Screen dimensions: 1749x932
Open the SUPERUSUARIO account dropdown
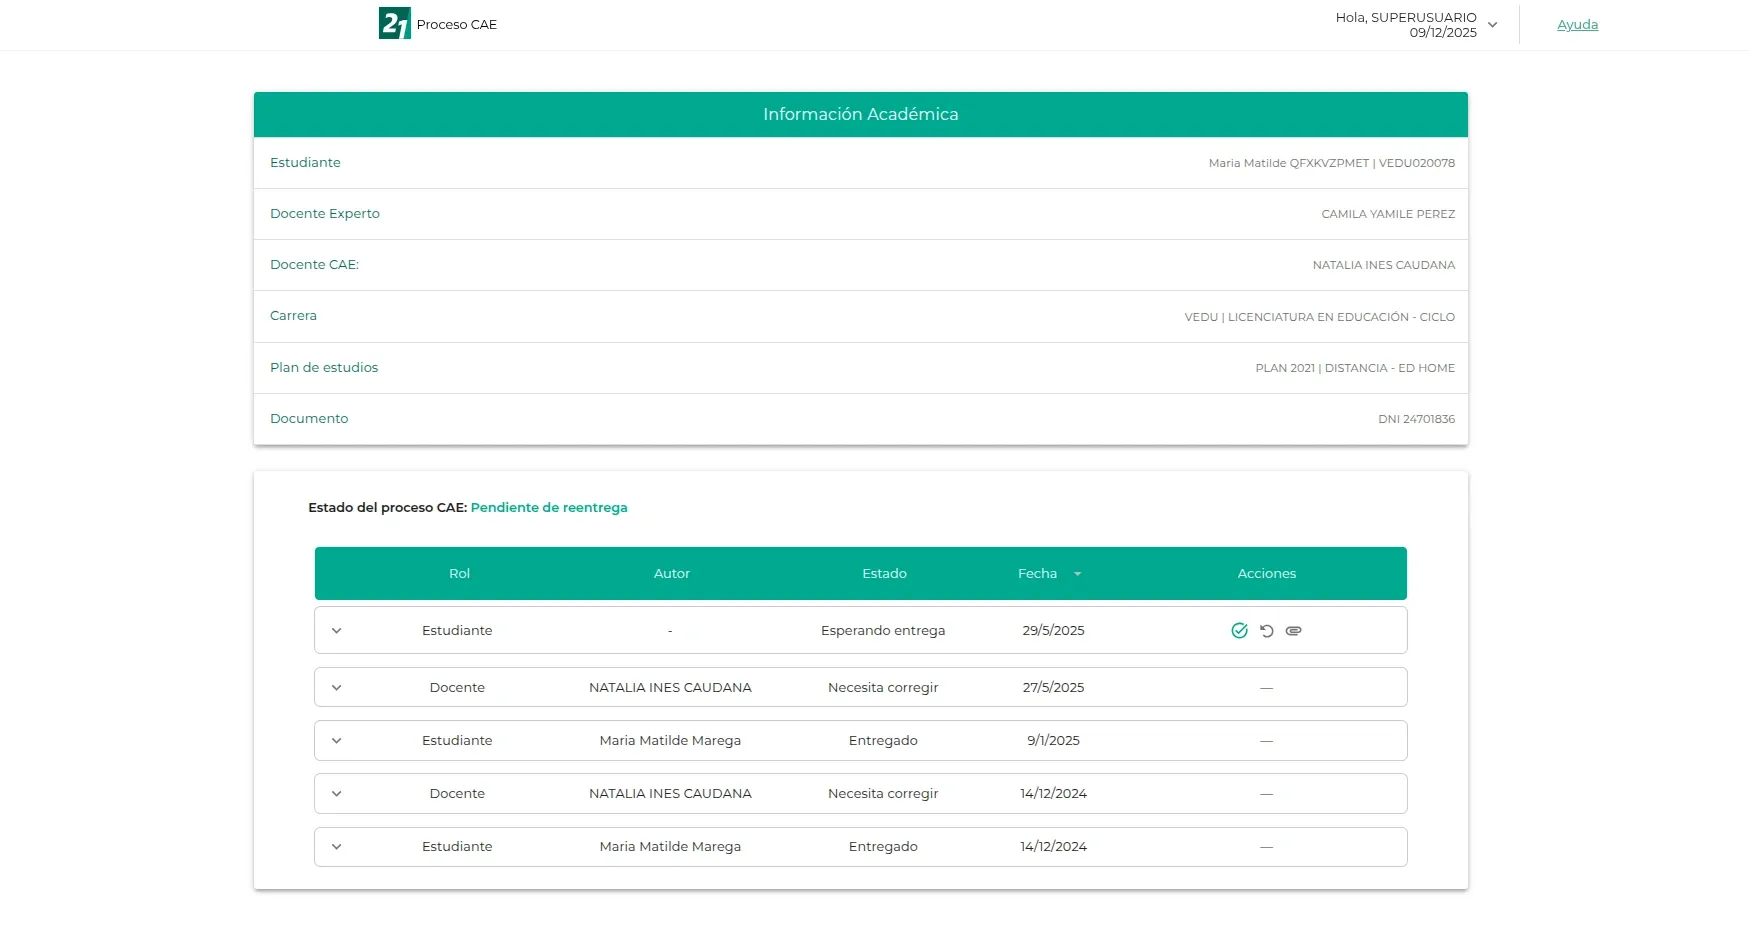(1492, 24)
